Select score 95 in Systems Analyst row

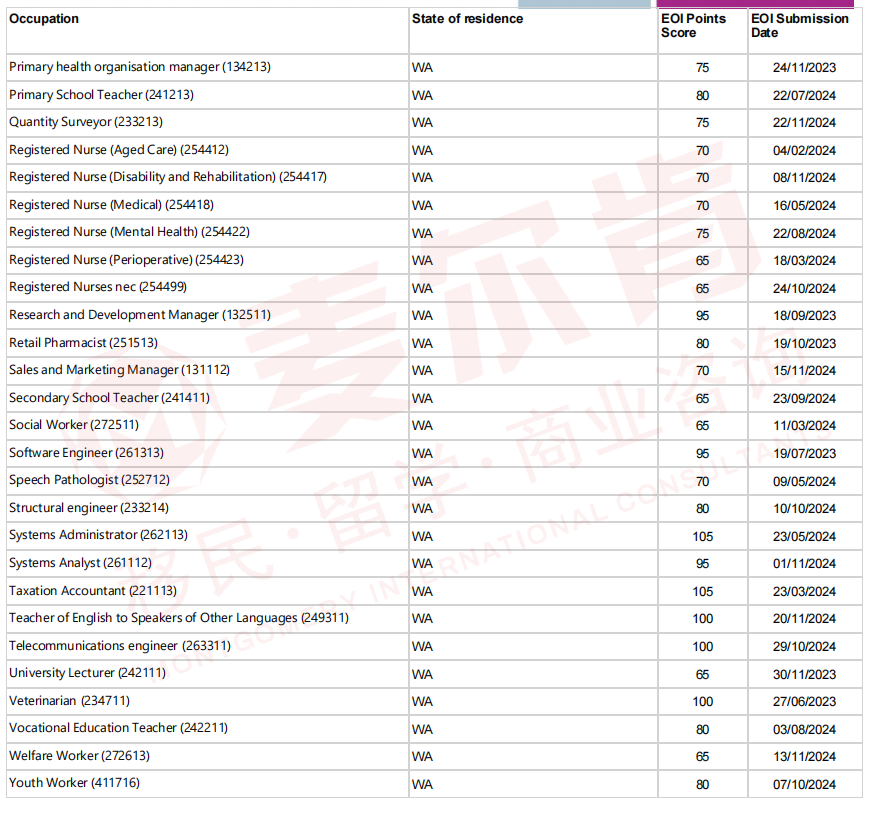[x=703, y=564]
